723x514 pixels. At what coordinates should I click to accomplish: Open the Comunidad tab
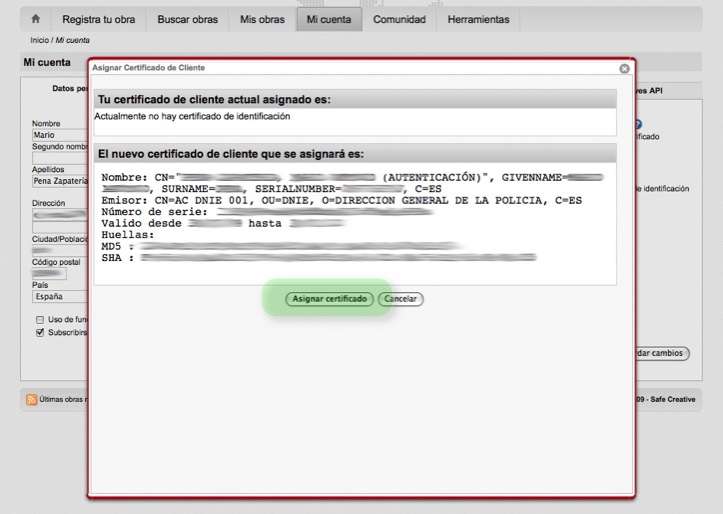pyautogui.click(x=399, y=19)
